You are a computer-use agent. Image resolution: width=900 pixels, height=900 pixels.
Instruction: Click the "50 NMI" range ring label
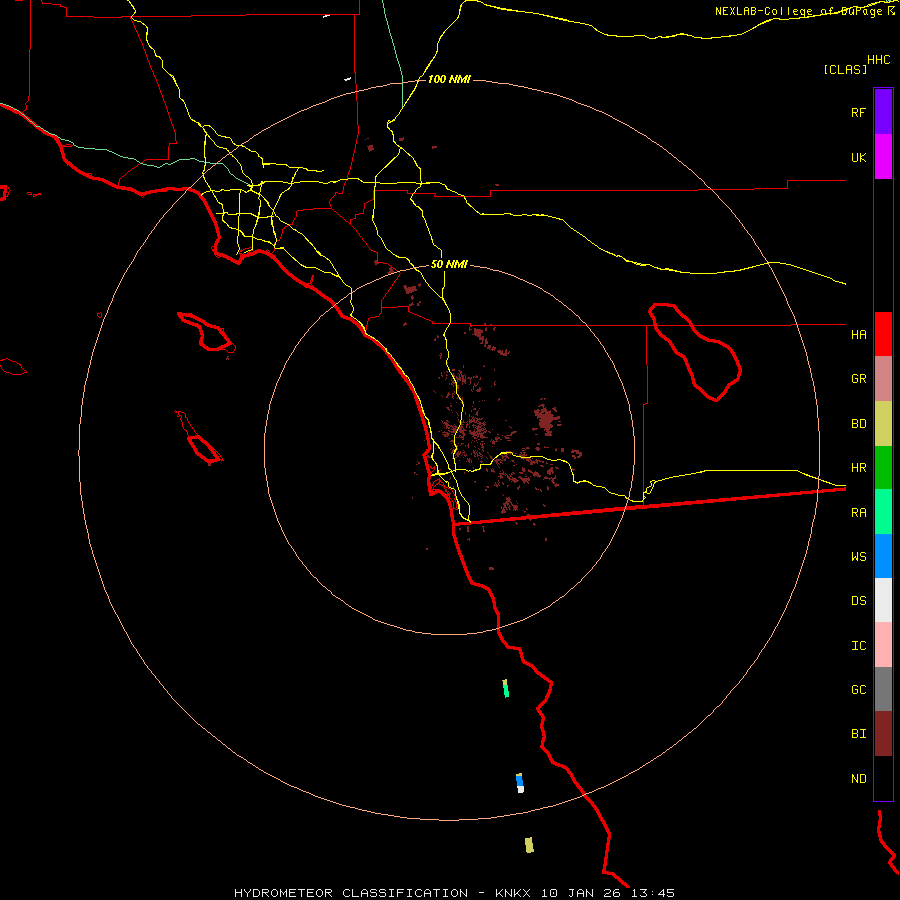pos(449,265)
